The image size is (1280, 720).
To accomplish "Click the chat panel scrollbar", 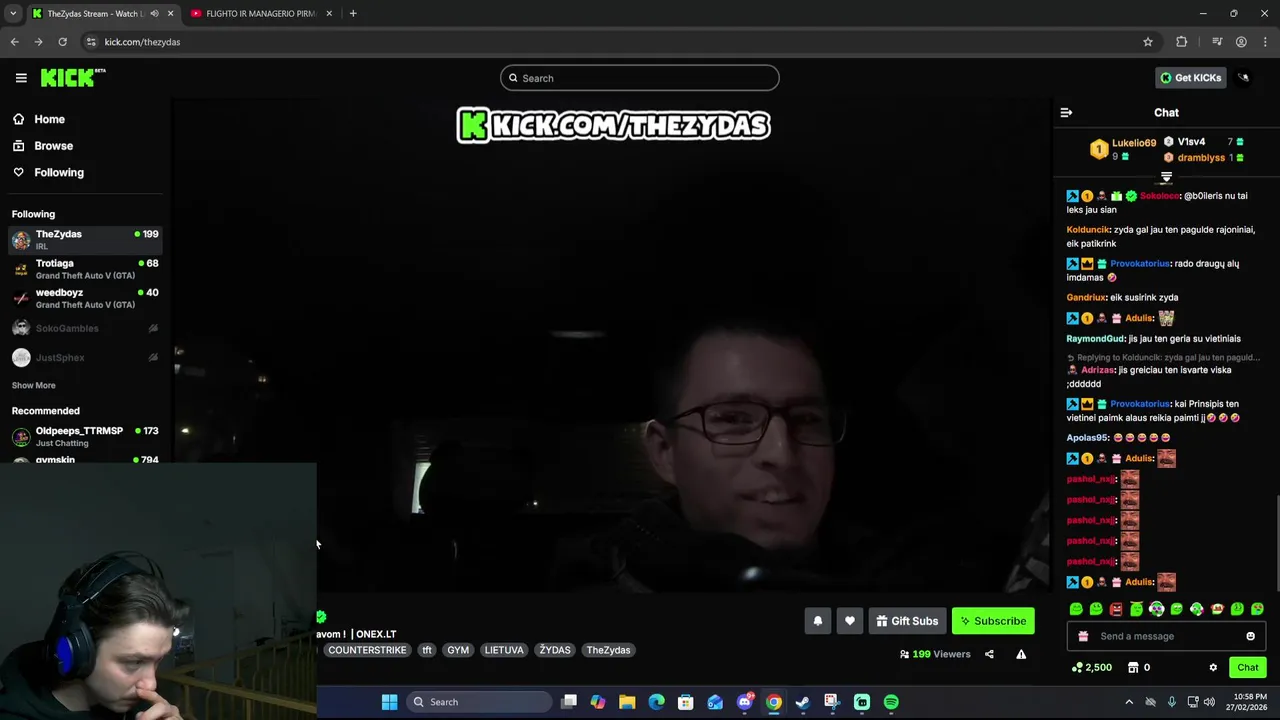I will coord(1277,543).
